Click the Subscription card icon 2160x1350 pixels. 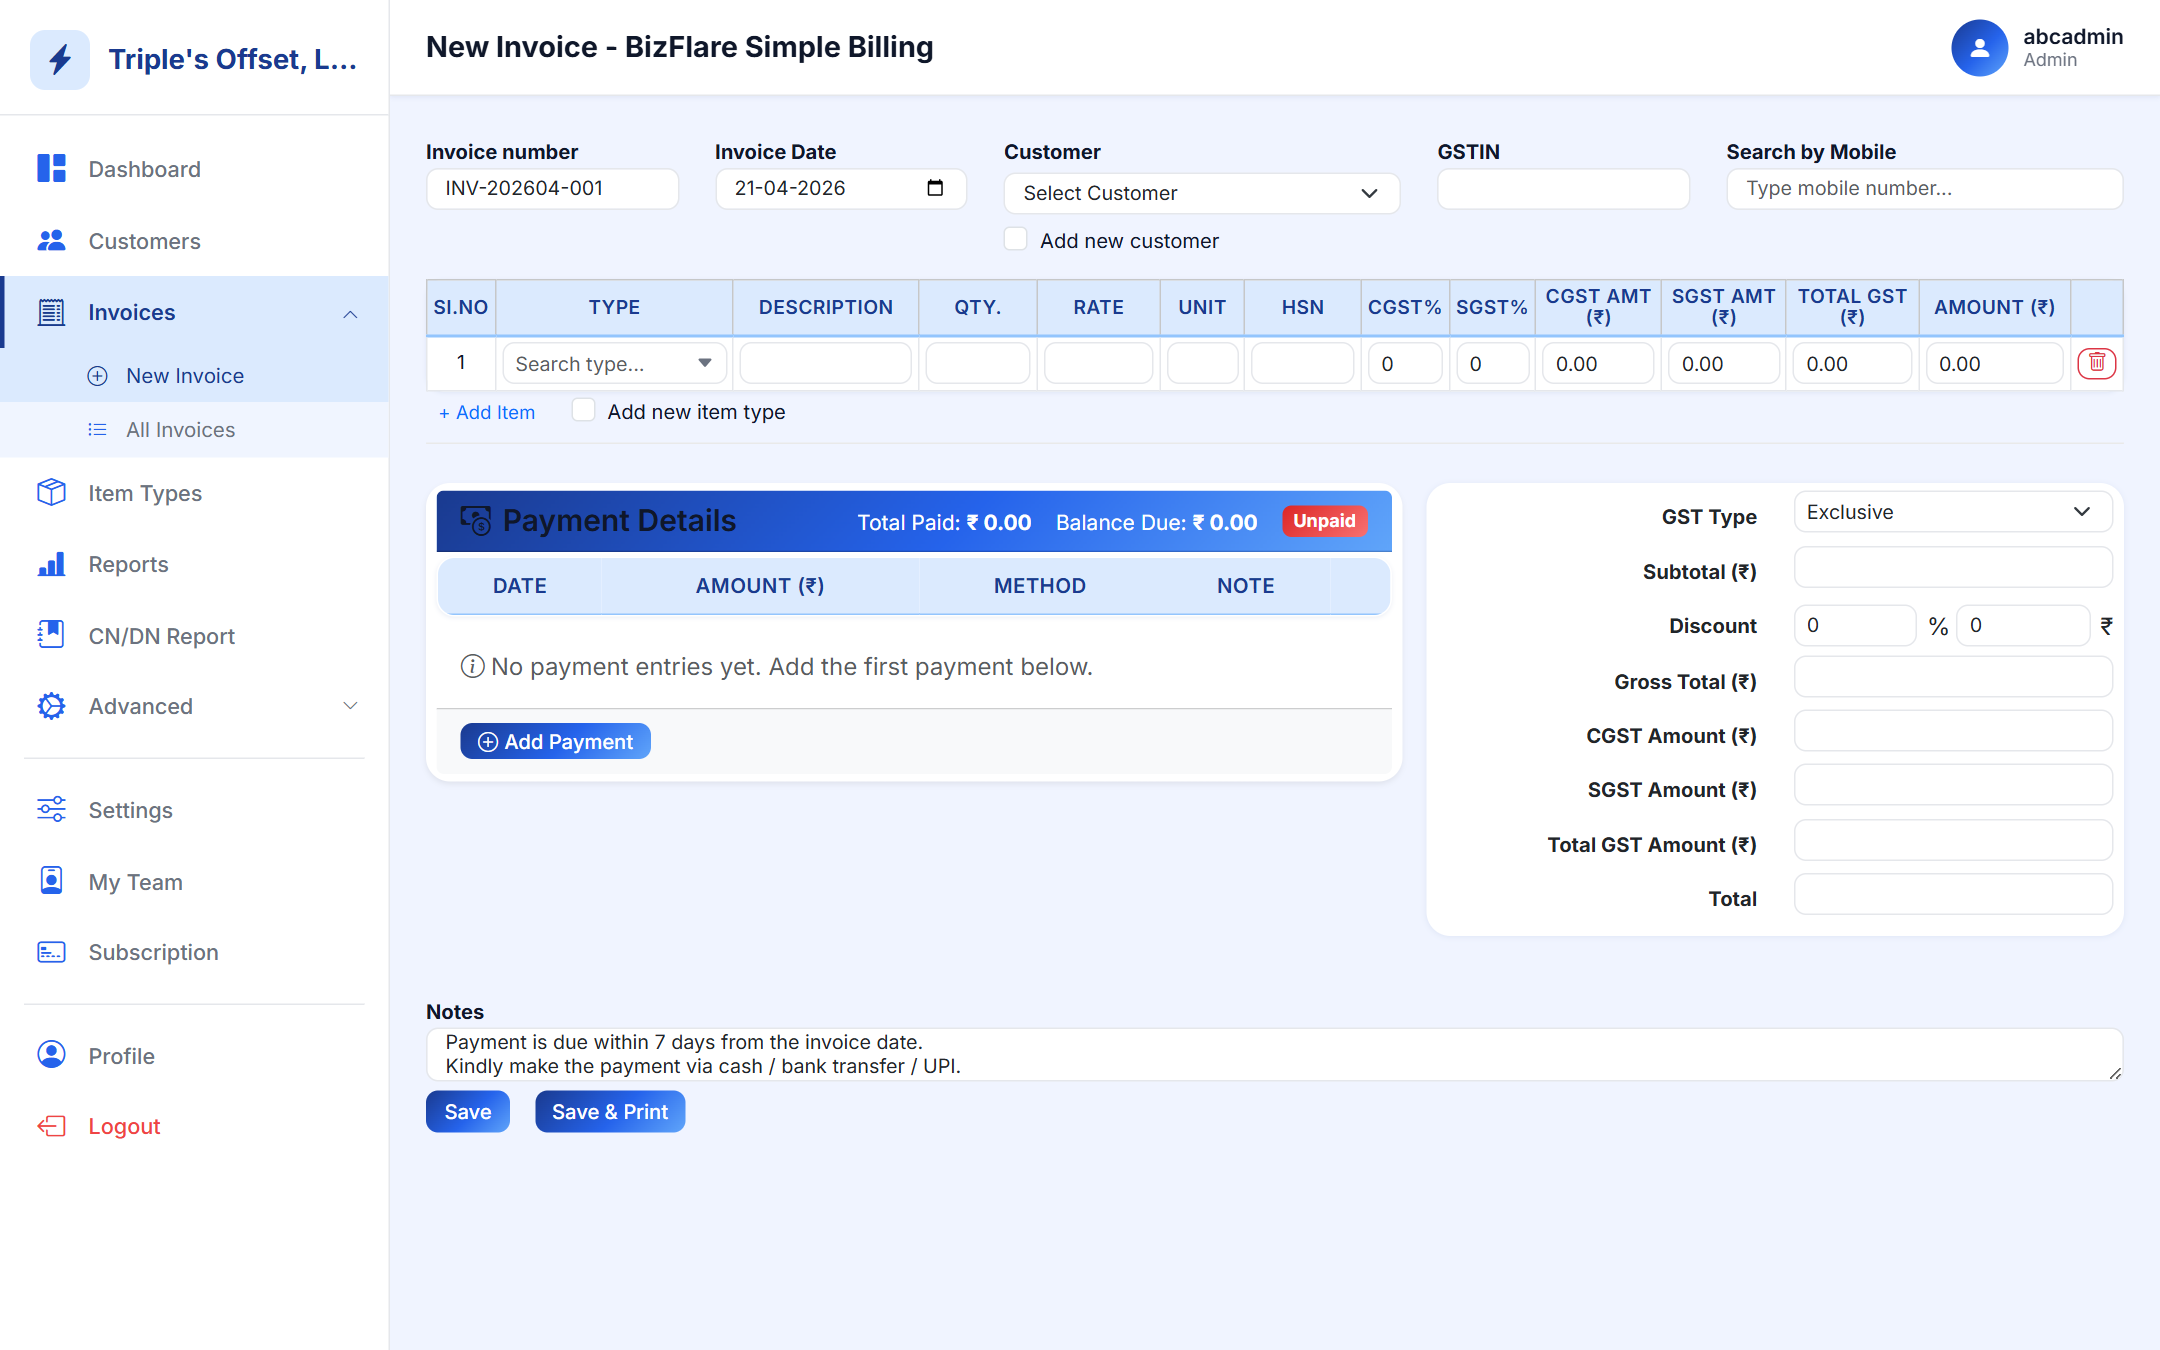(51, 952)
